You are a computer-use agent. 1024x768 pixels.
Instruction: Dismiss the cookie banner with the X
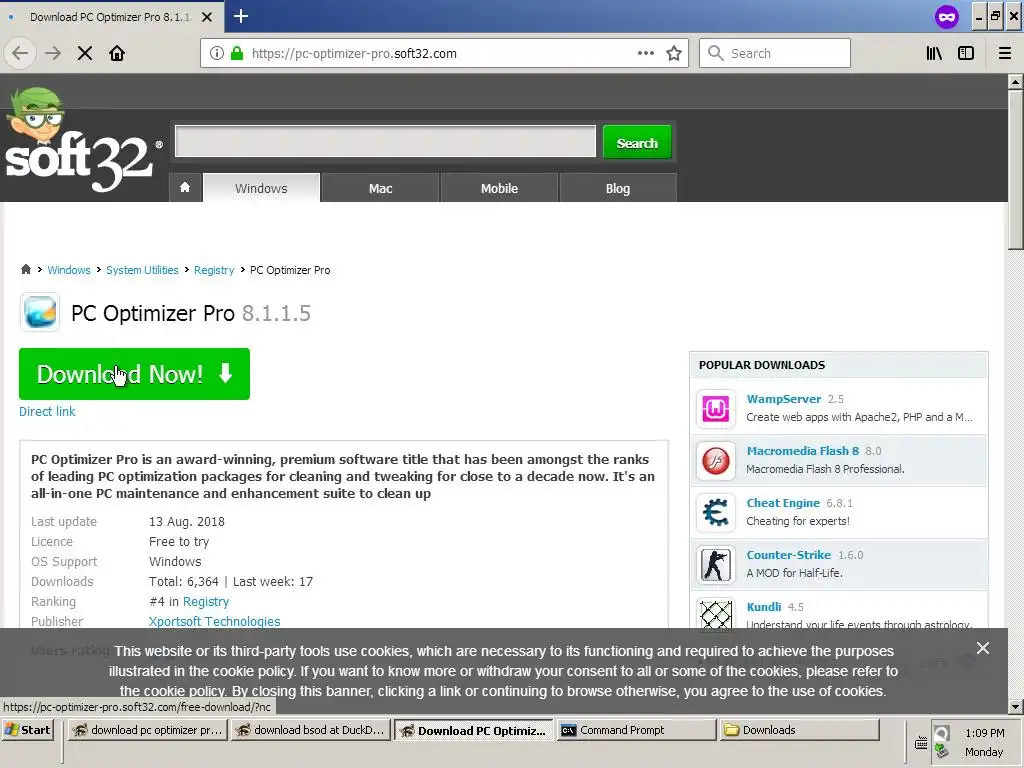pyautogui.click(x=983, y=648)
